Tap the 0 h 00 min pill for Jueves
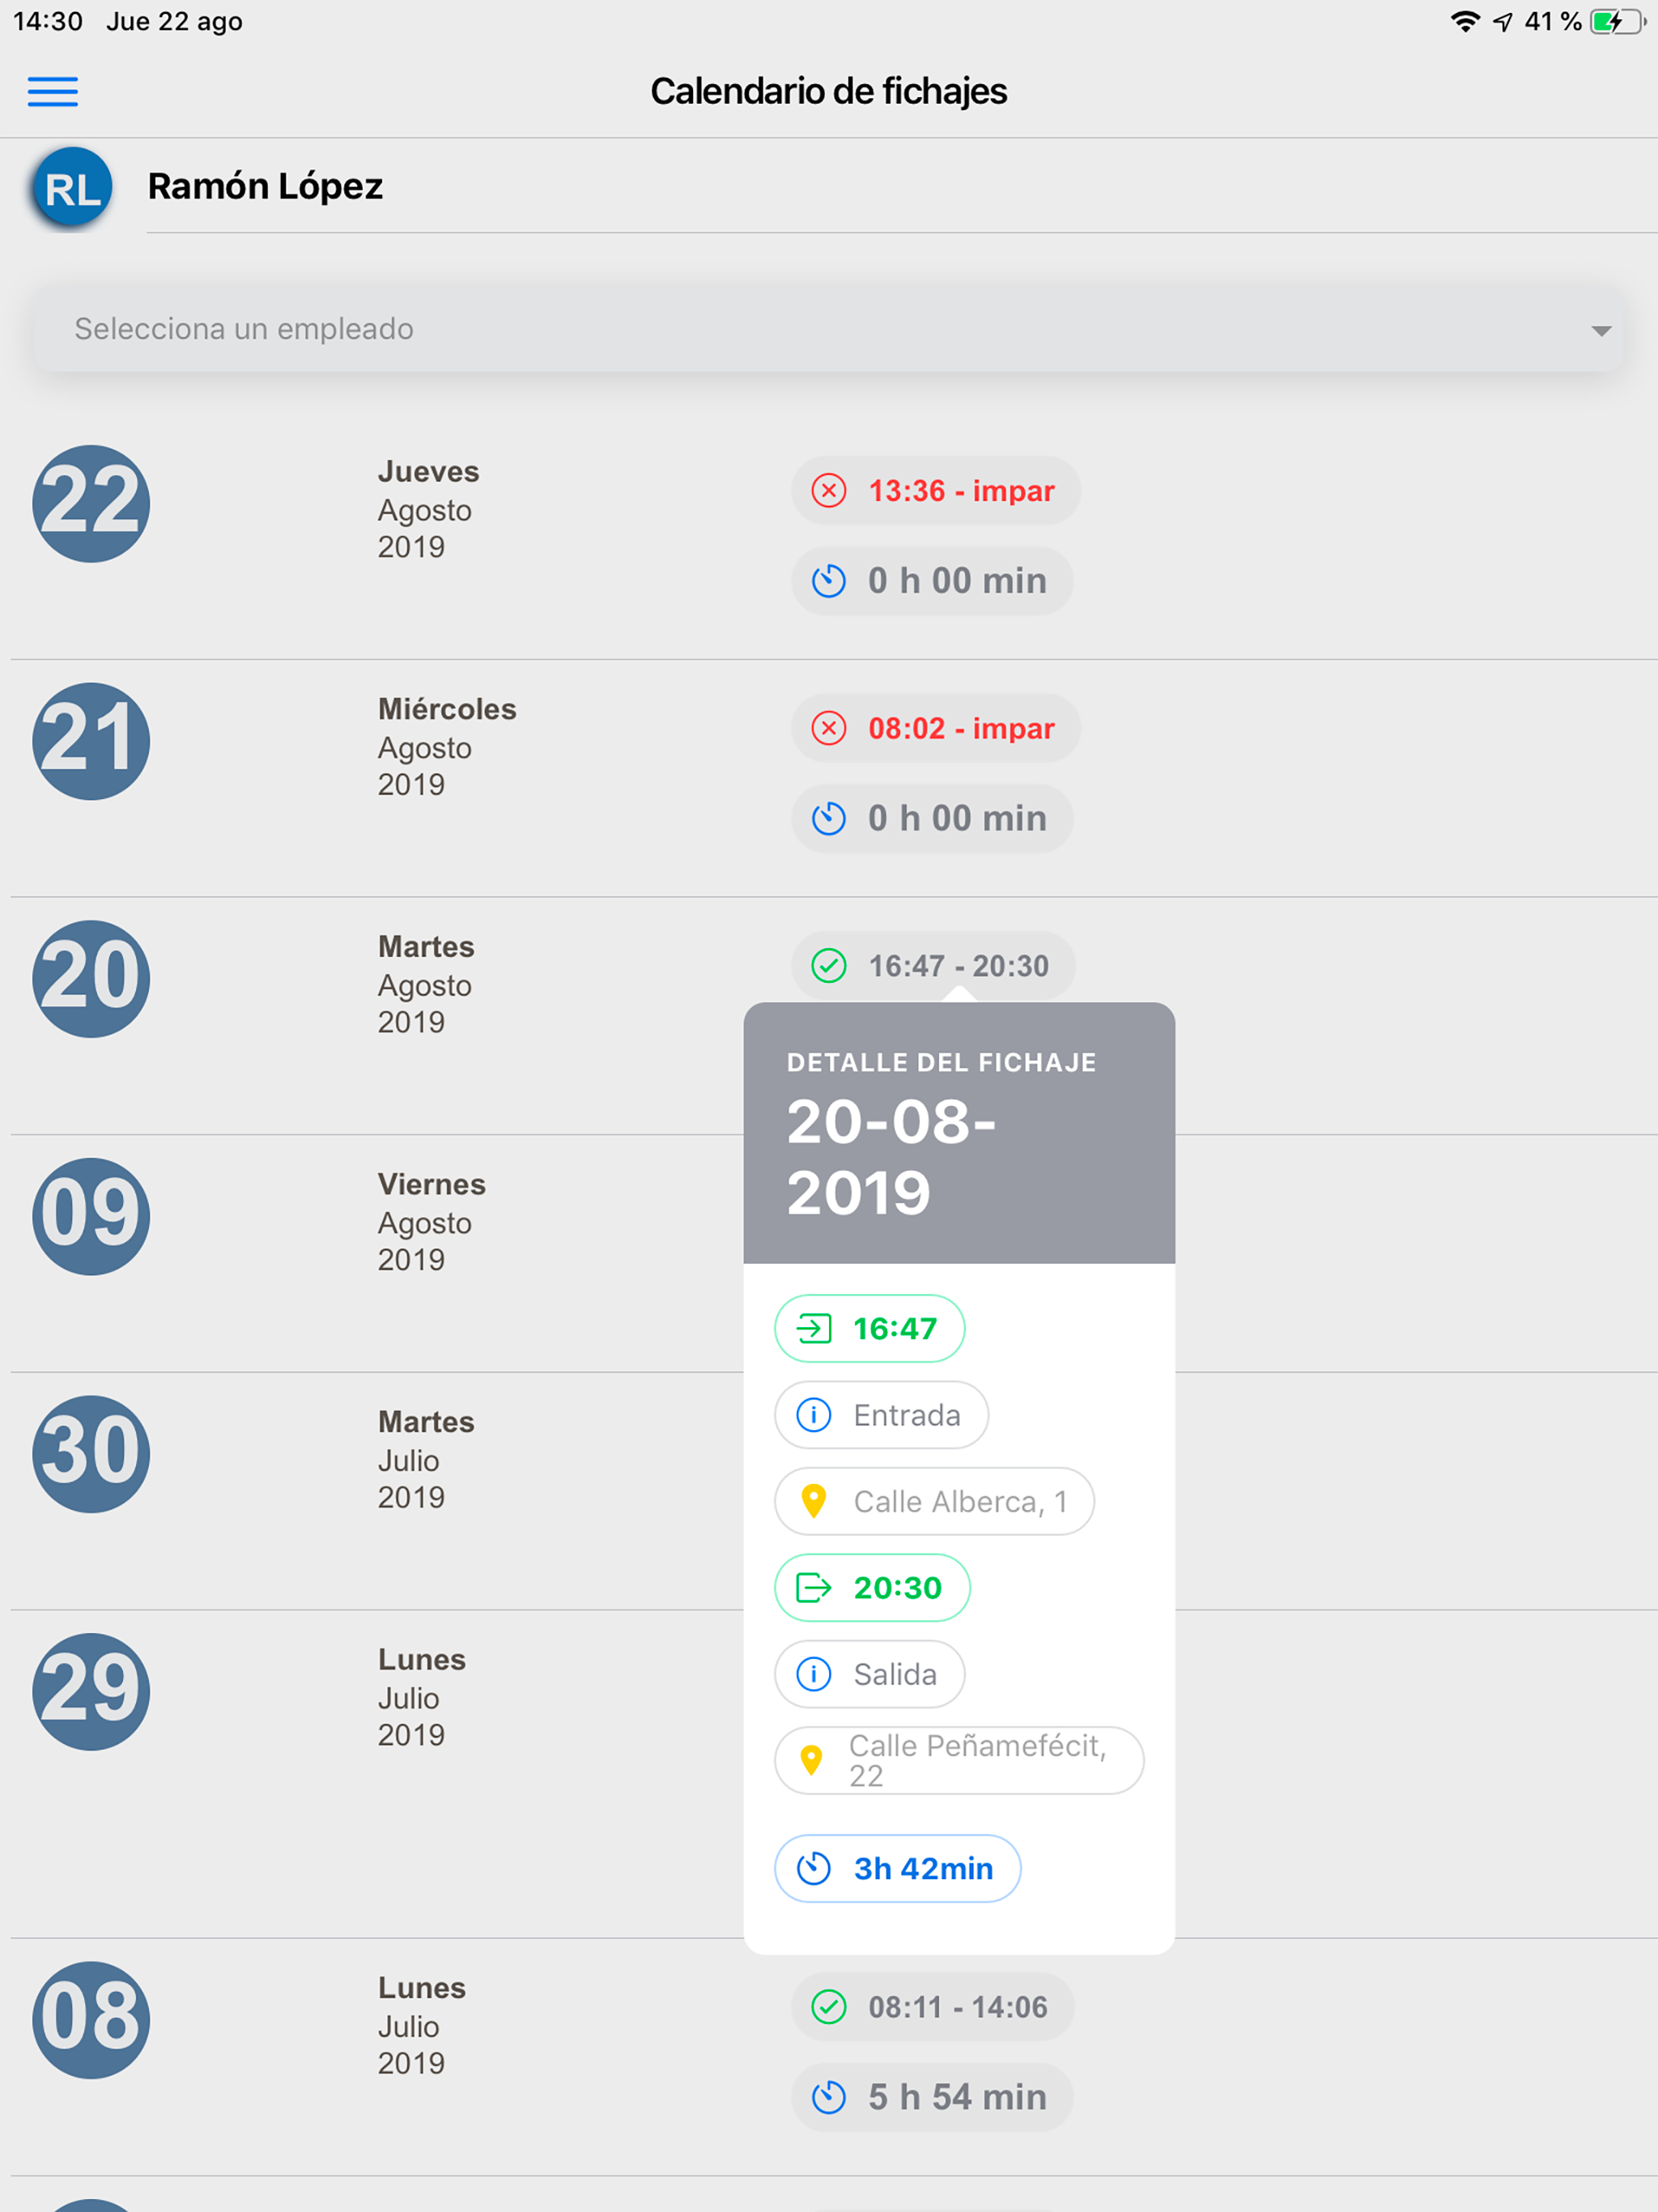This screenshot has width=1658, height=2212. pyautogui.click(x=932, y=581)
